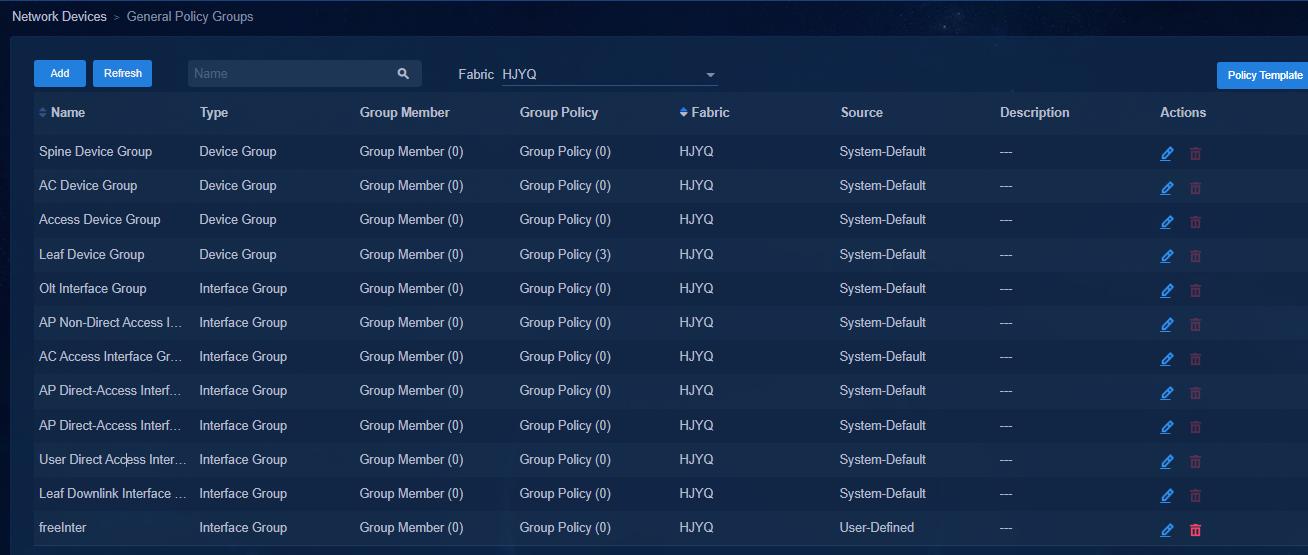Sort the table by Fabric column
The image size is (1308, 555).
point(684,113)
